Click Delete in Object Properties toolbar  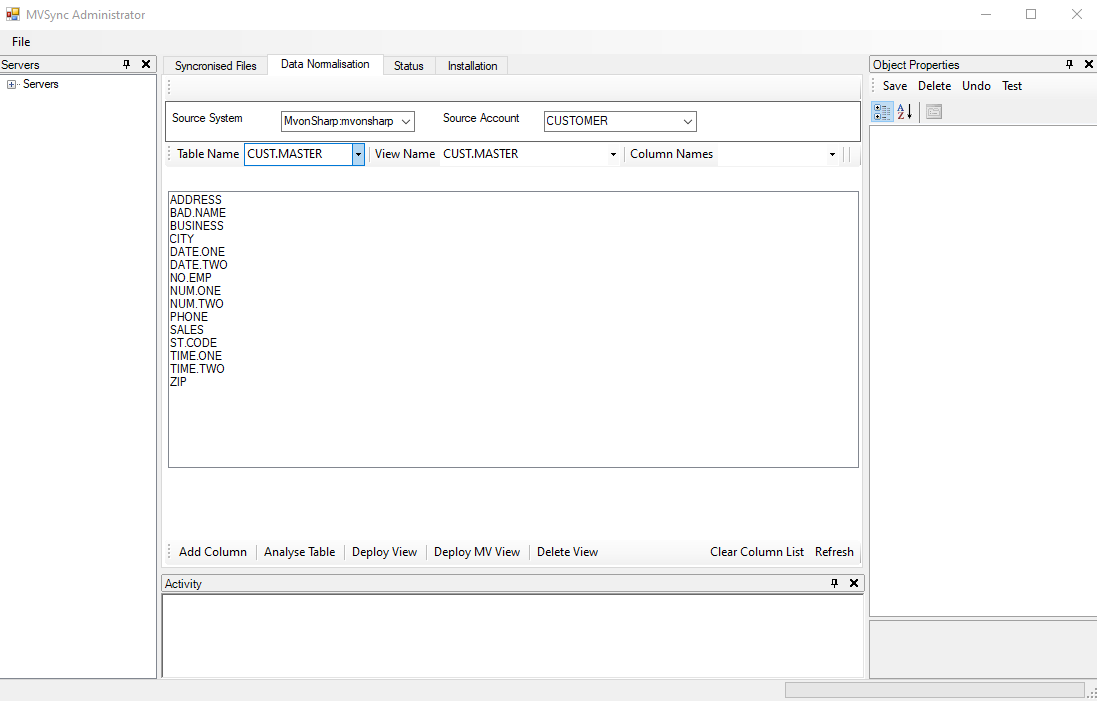[x=934, y=86]
